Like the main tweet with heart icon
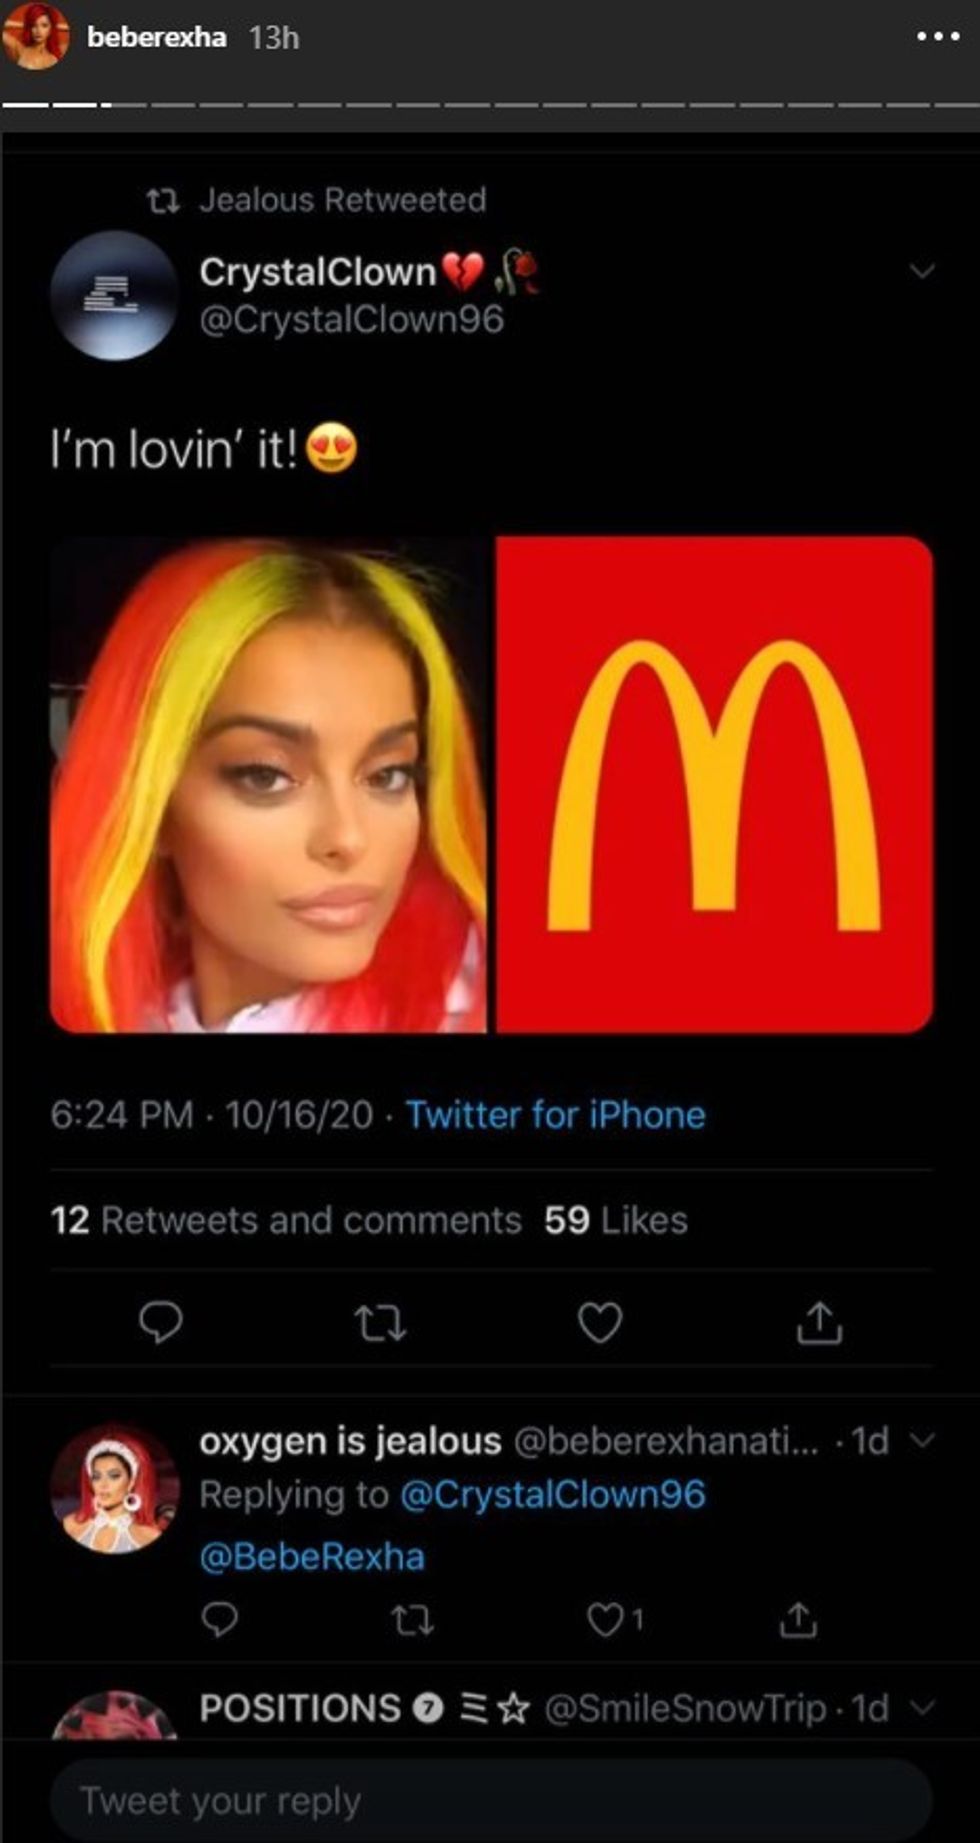The width and height of the screenshot is (980, 1843). pos(600,1323)
